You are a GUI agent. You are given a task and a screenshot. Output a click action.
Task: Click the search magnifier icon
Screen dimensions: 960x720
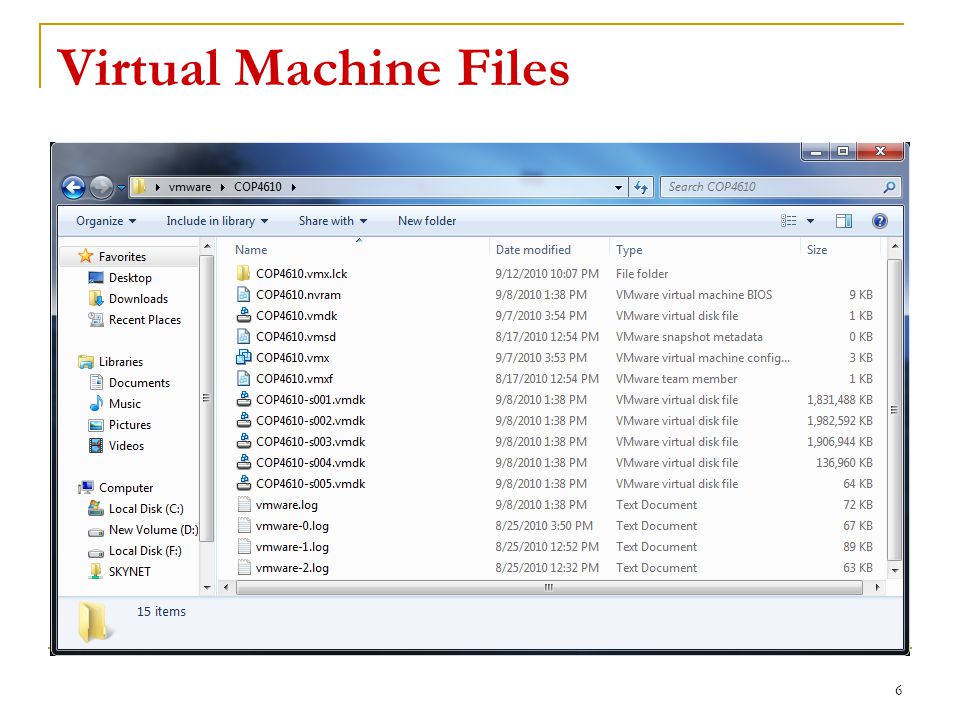[x=890, y=187]
